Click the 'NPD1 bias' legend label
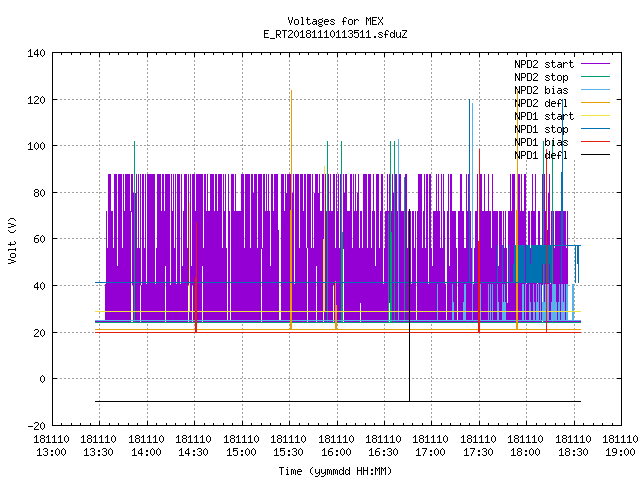The height and width of the screenshot is (480, 640). point(541,142)
